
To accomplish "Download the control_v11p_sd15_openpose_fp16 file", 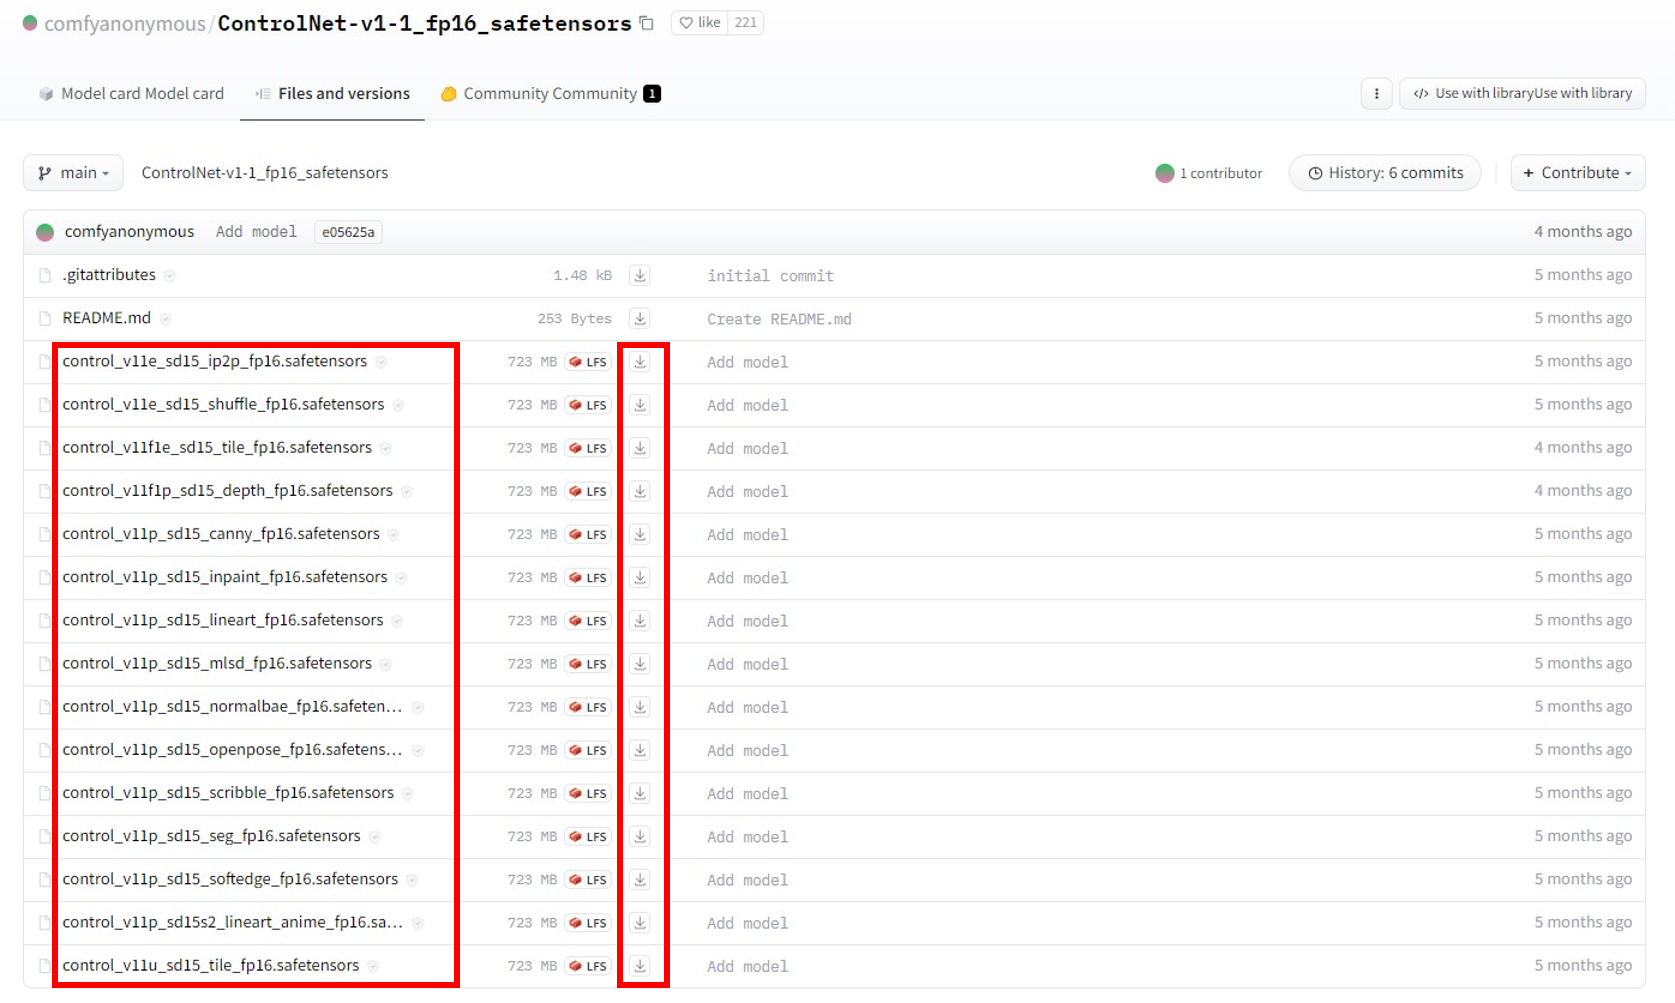I will [x=640, y=750].
